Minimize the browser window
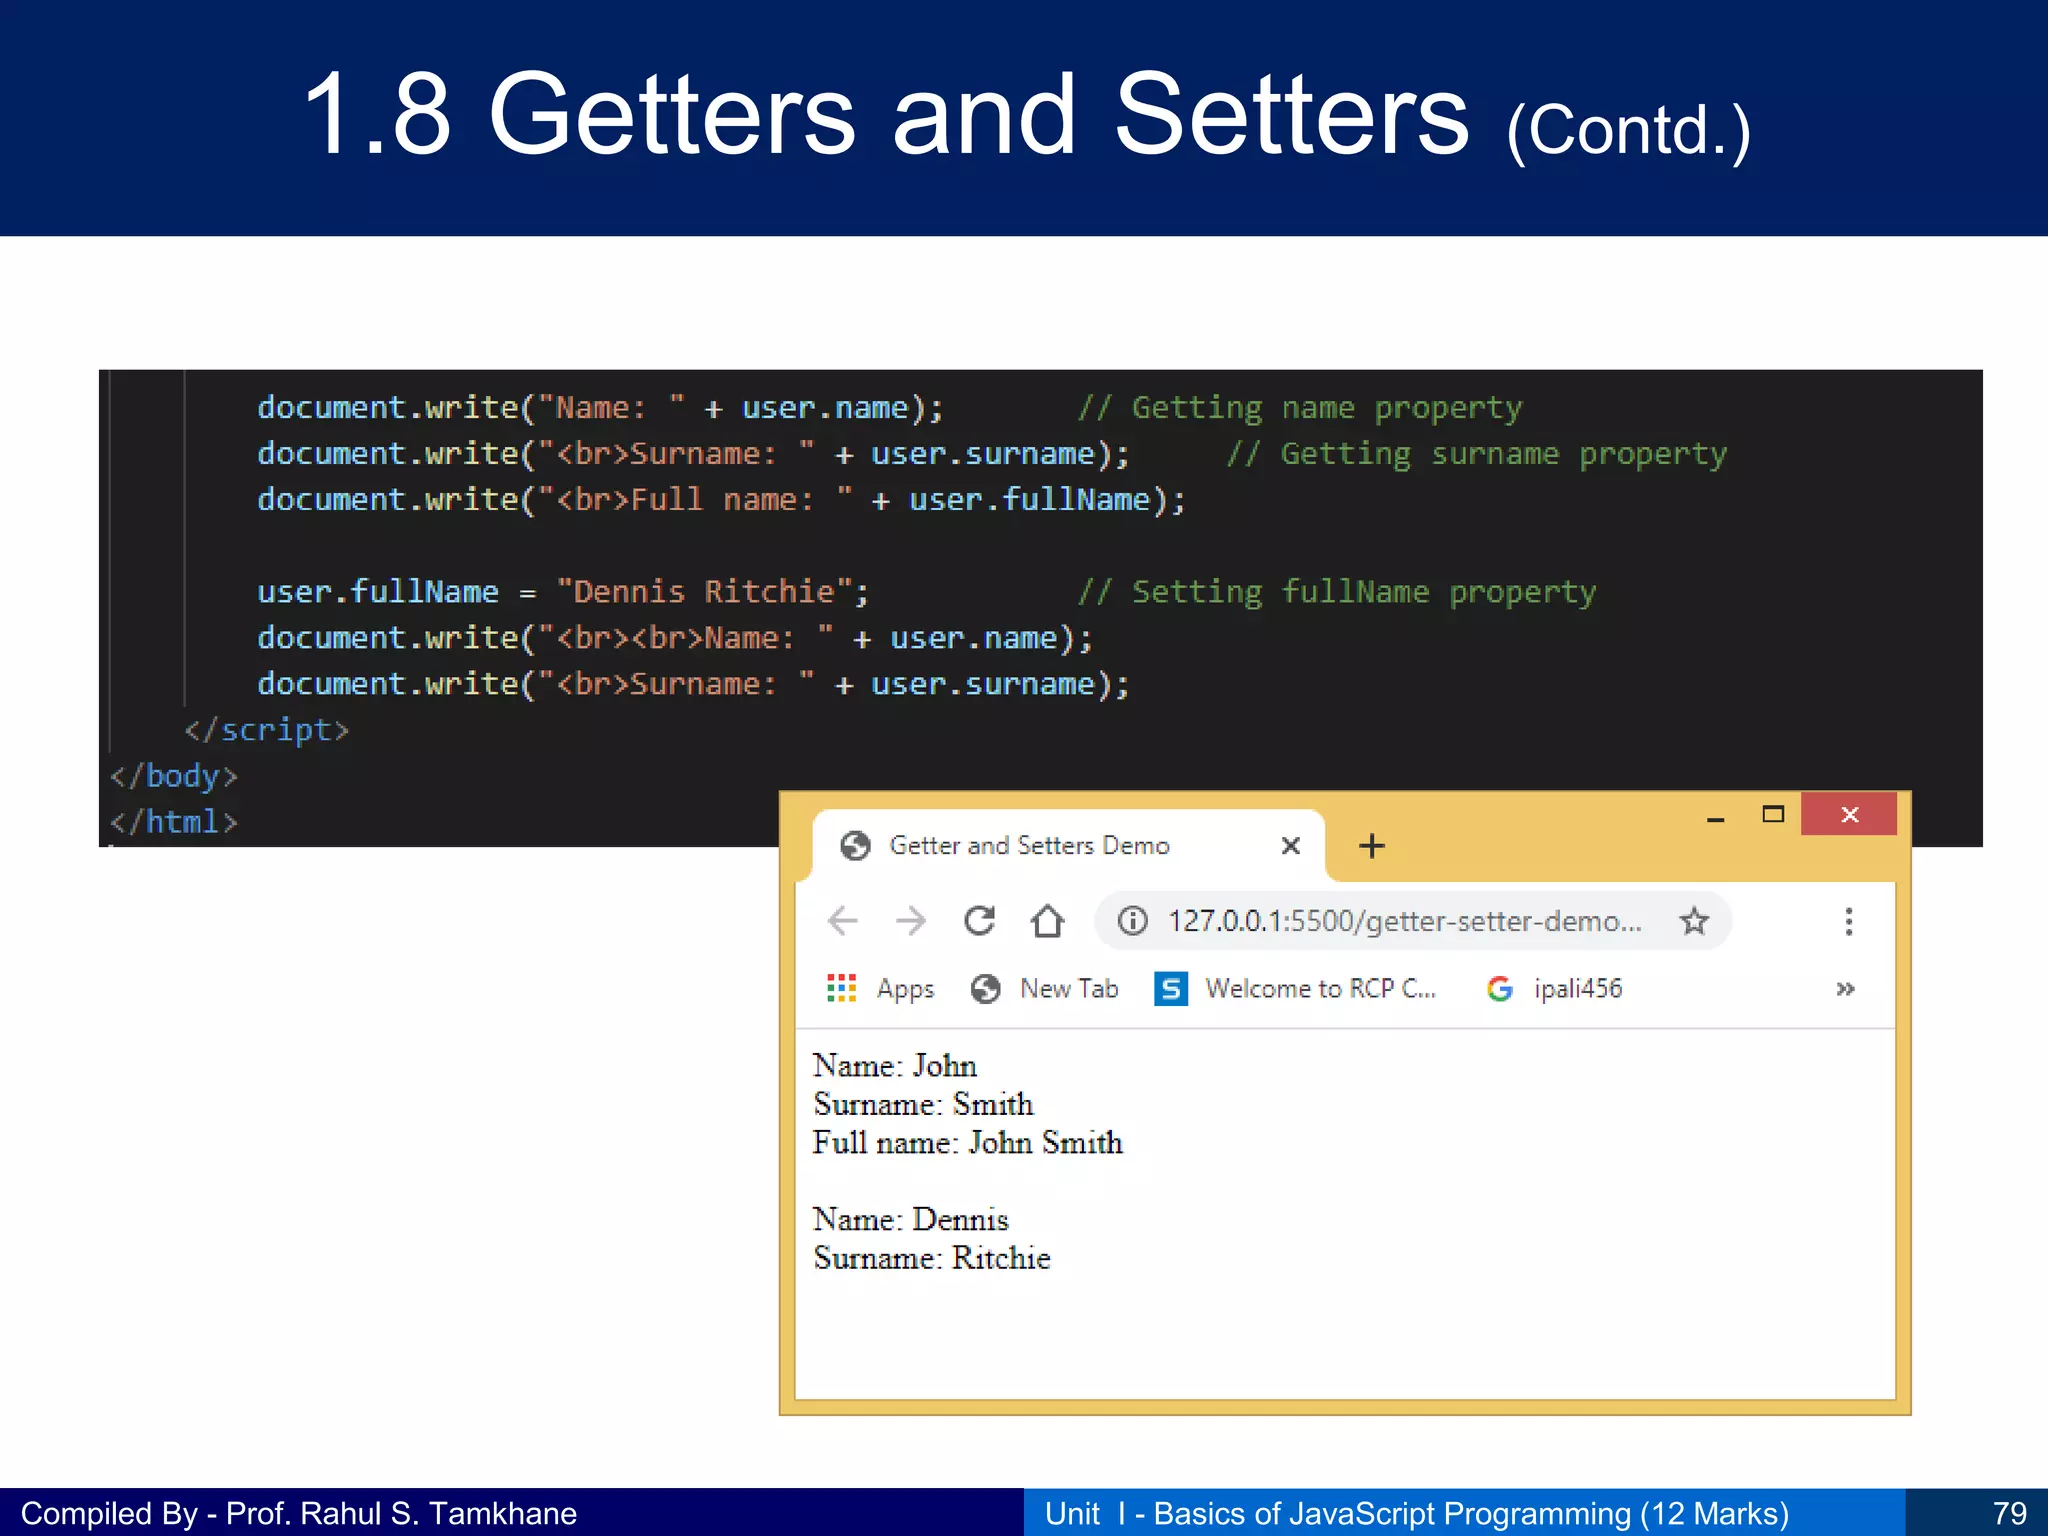 [1716, 819]
